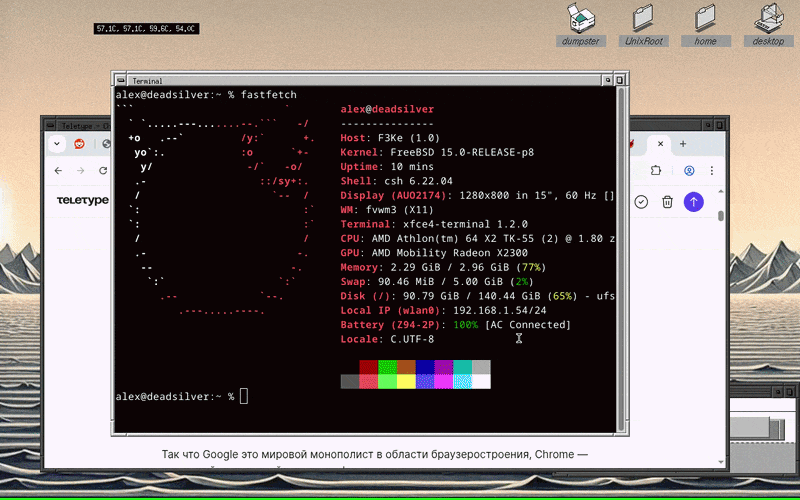The width and height of the screenshot is (800, 500).
Task: Open the Chrome profile avatar
Action: 689,170
